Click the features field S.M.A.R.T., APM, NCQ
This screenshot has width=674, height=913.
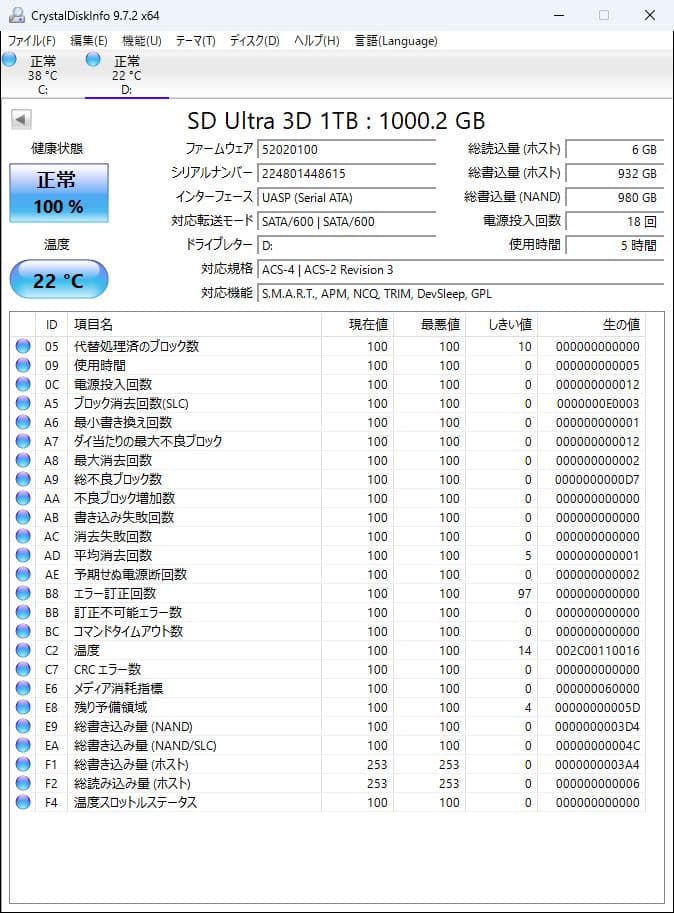click(460, 293)
